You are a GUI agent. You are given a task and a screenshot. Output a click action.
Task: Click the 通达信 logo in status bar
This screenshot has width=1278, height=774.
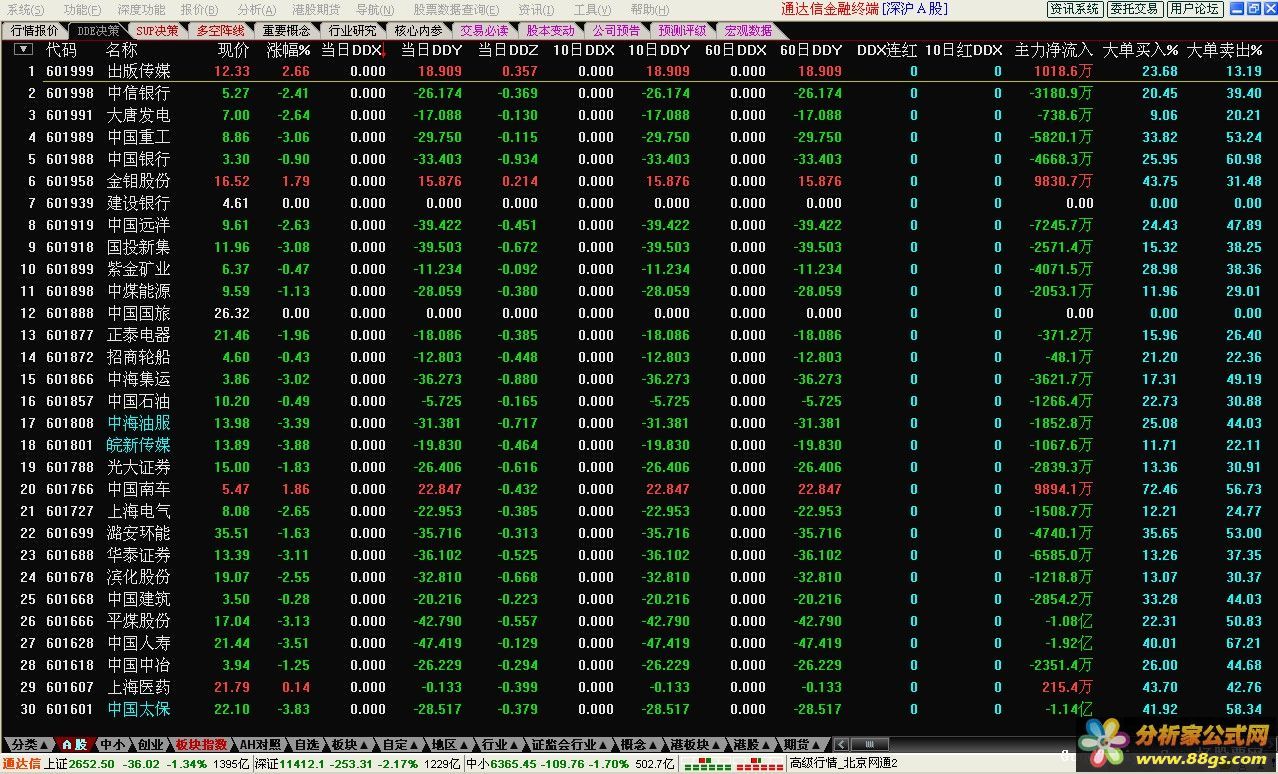(21, 764)
